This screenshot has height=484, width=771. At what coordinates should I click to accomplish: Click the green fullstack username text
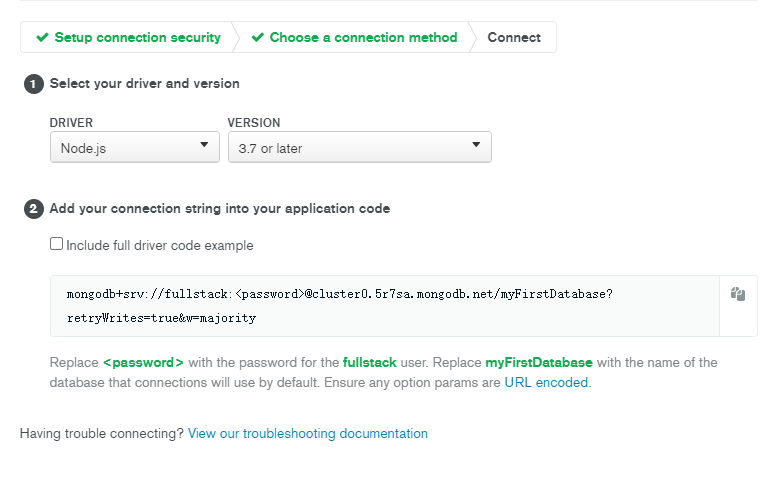tap(370, 363)
